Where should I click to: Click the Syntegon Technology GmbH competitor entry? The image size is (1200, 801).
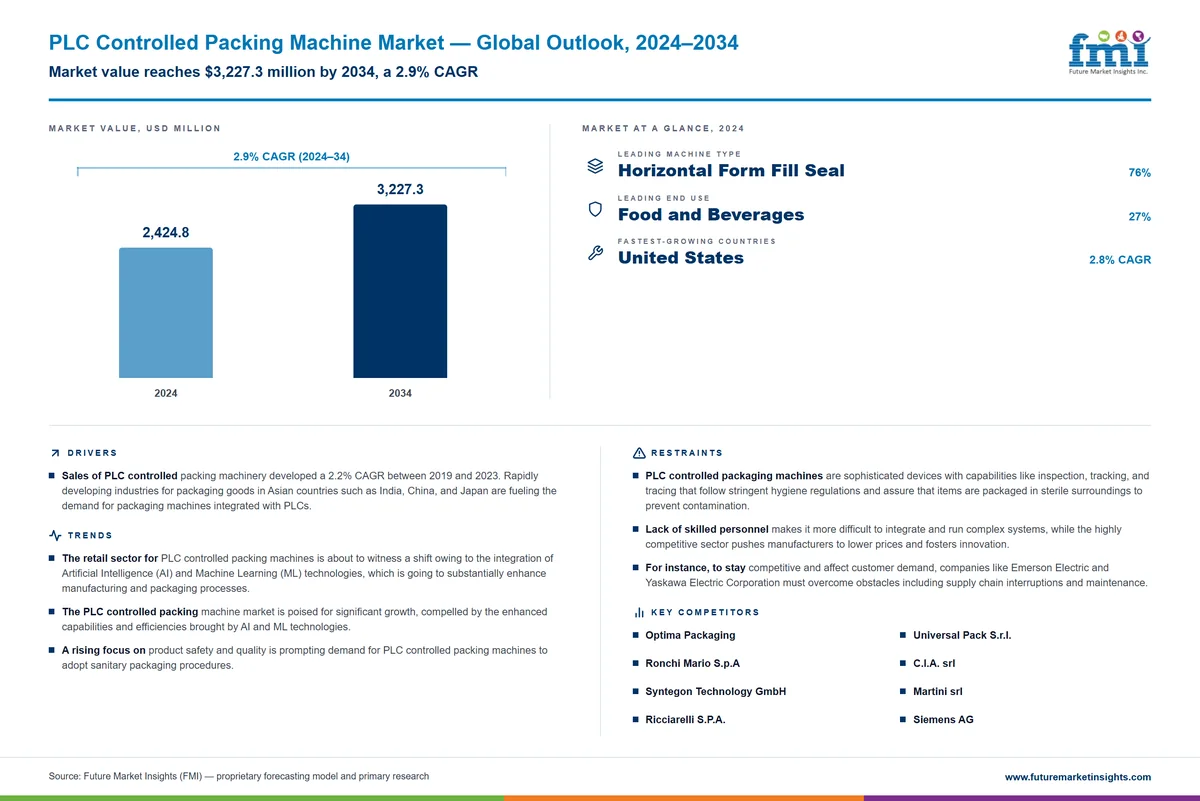pyautogui.click(x=716, y=691)
